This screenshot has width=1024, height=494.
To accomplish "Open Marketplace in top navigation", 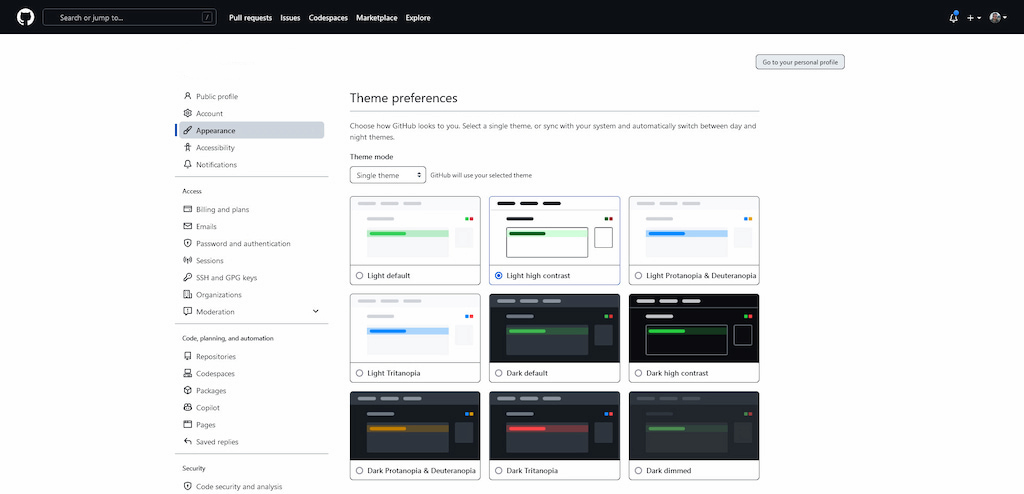I will pos(376,18).
